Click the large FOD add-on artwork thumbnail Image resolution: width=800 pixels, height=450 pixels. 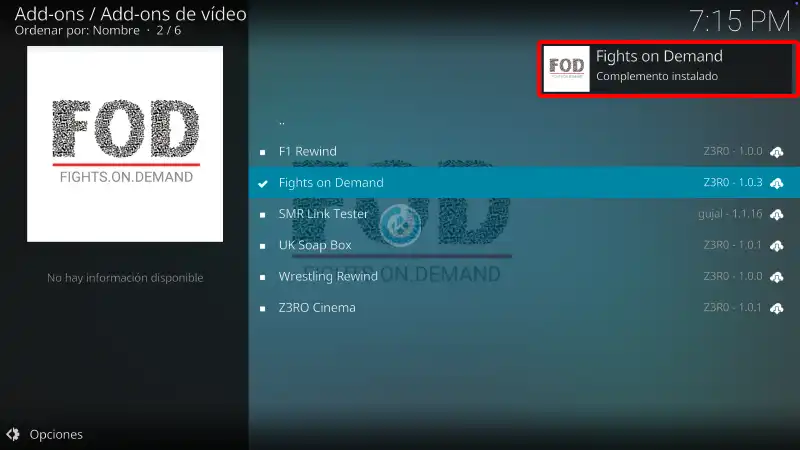click(125, 144)
